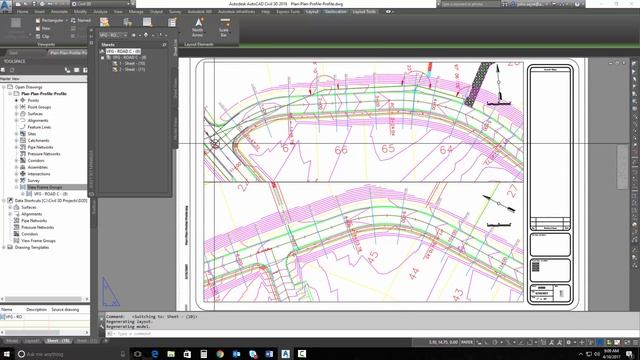Collapse the Data Shortcuts node
This screenshot has width=640, height=360.
(x=4, y=201)
